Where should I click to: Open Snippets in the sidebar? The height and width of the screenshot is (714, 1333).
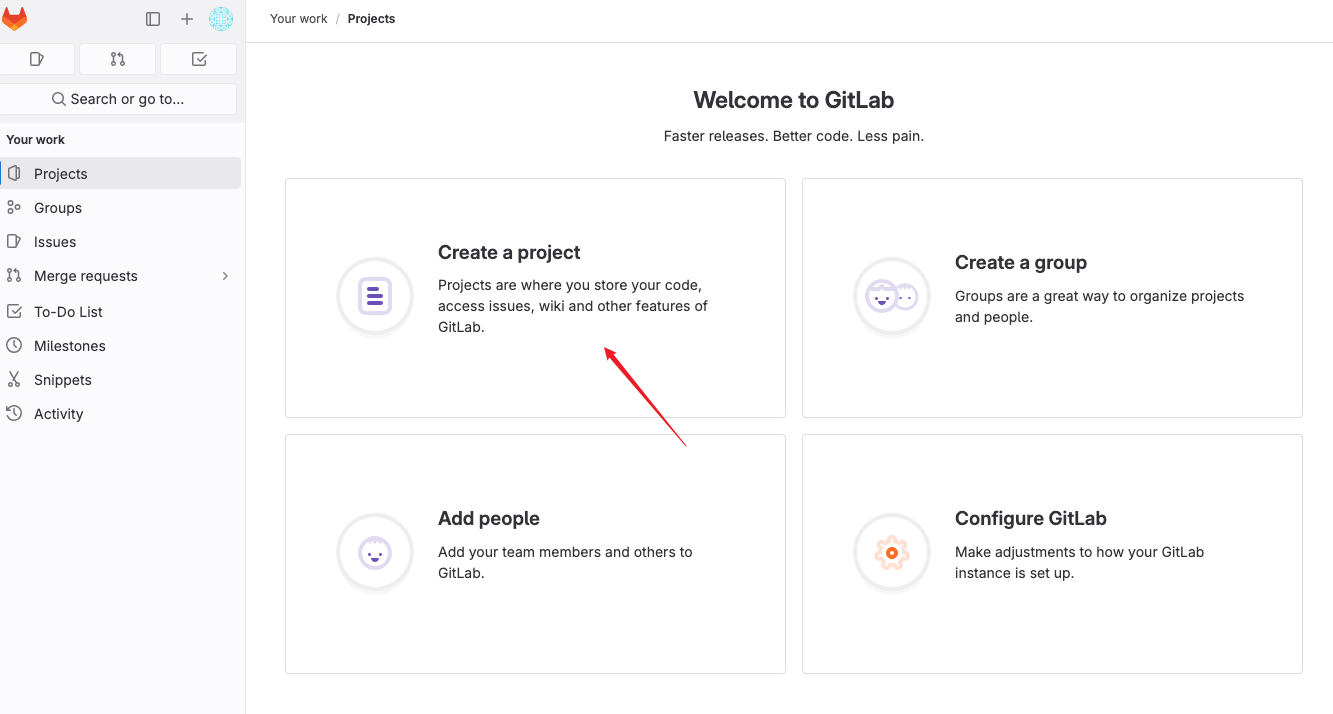tap(120, 380)
